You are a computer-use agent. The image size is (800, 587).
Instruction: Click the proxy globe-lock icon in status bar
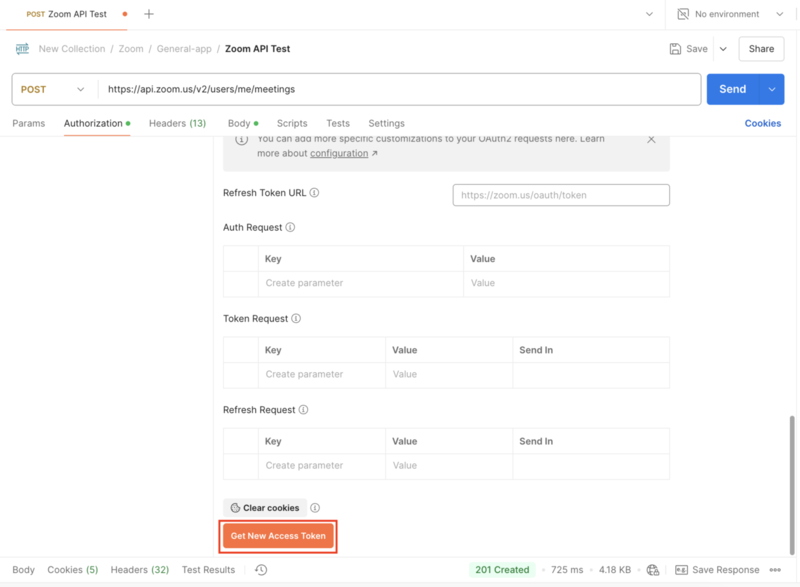coord(653,569)
